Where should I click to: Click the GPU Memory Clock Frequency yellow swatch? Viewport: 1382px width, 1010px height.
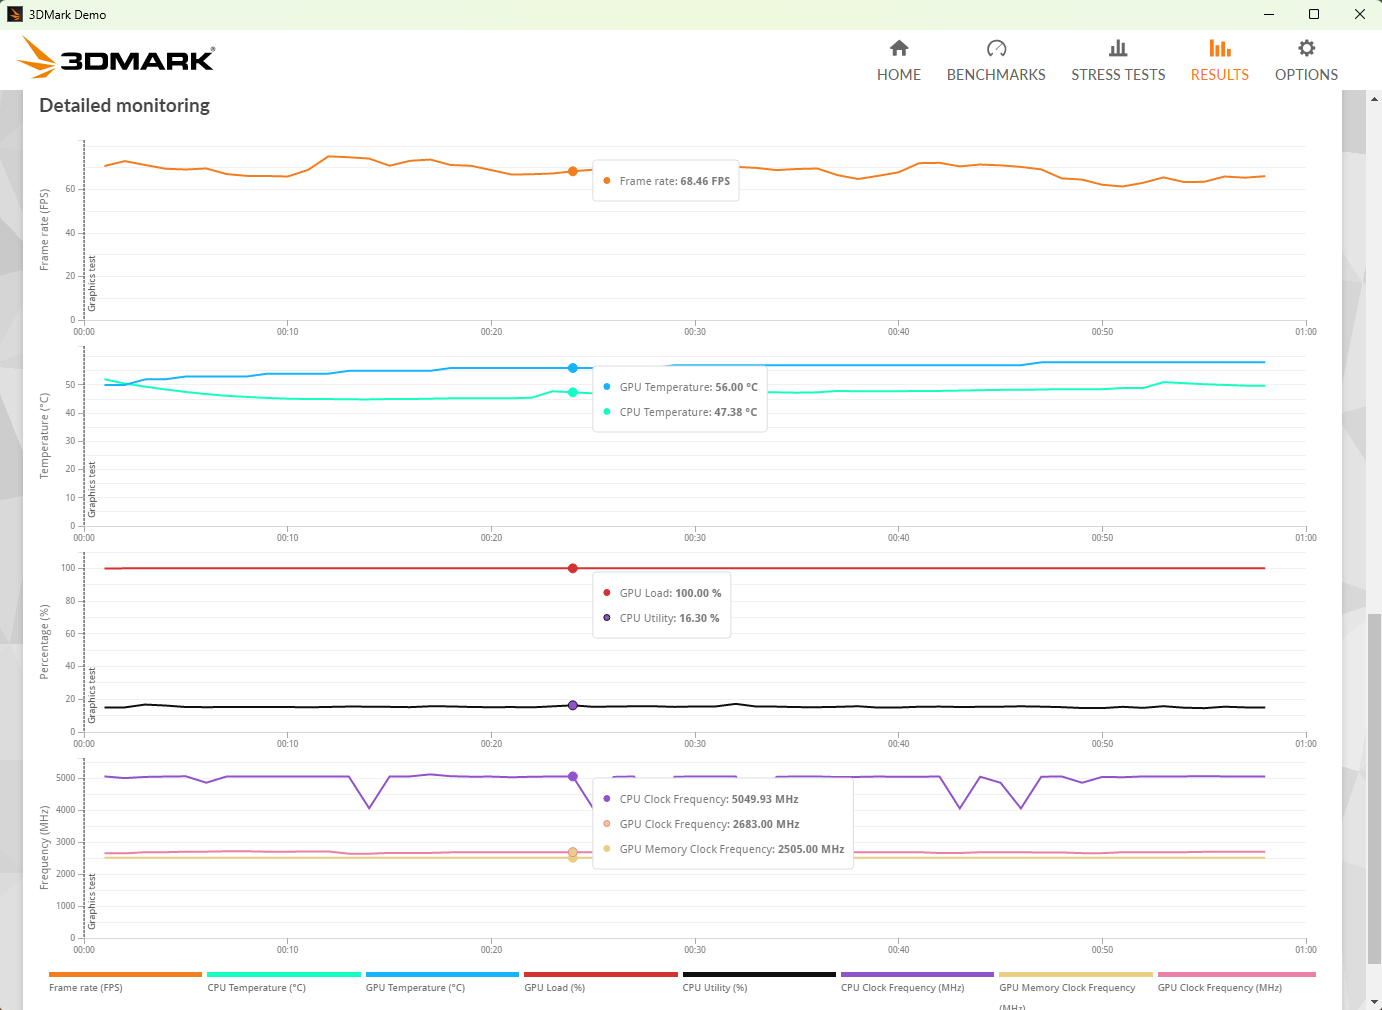click(x=1076, y=974)
